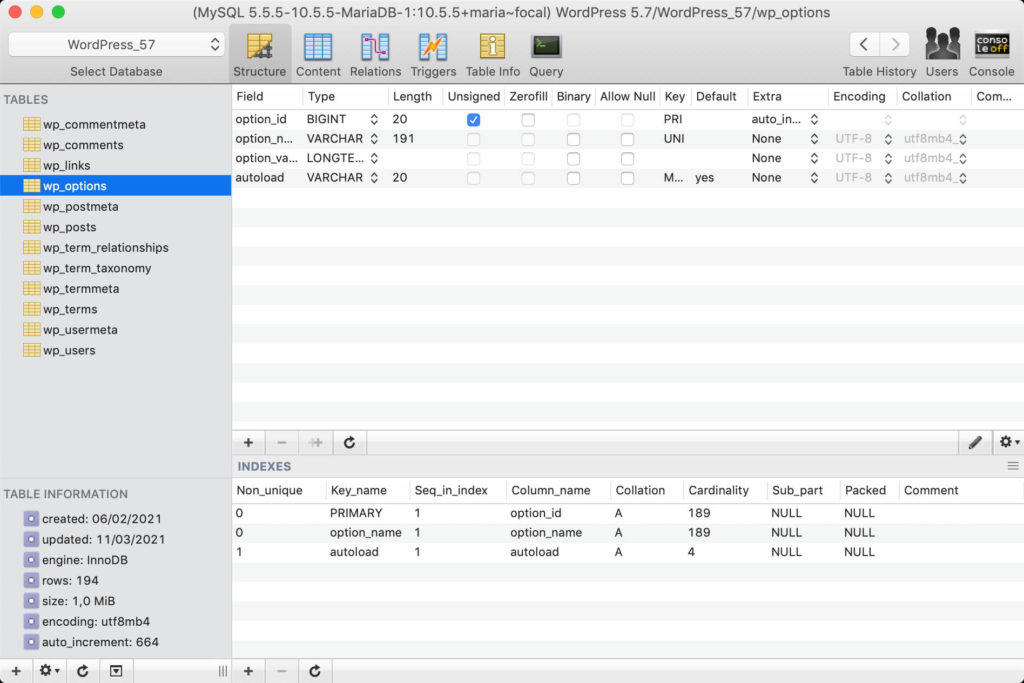Open the WordPress_57 database selector
Screen dimensions: 1024x683
pos(116,44)
